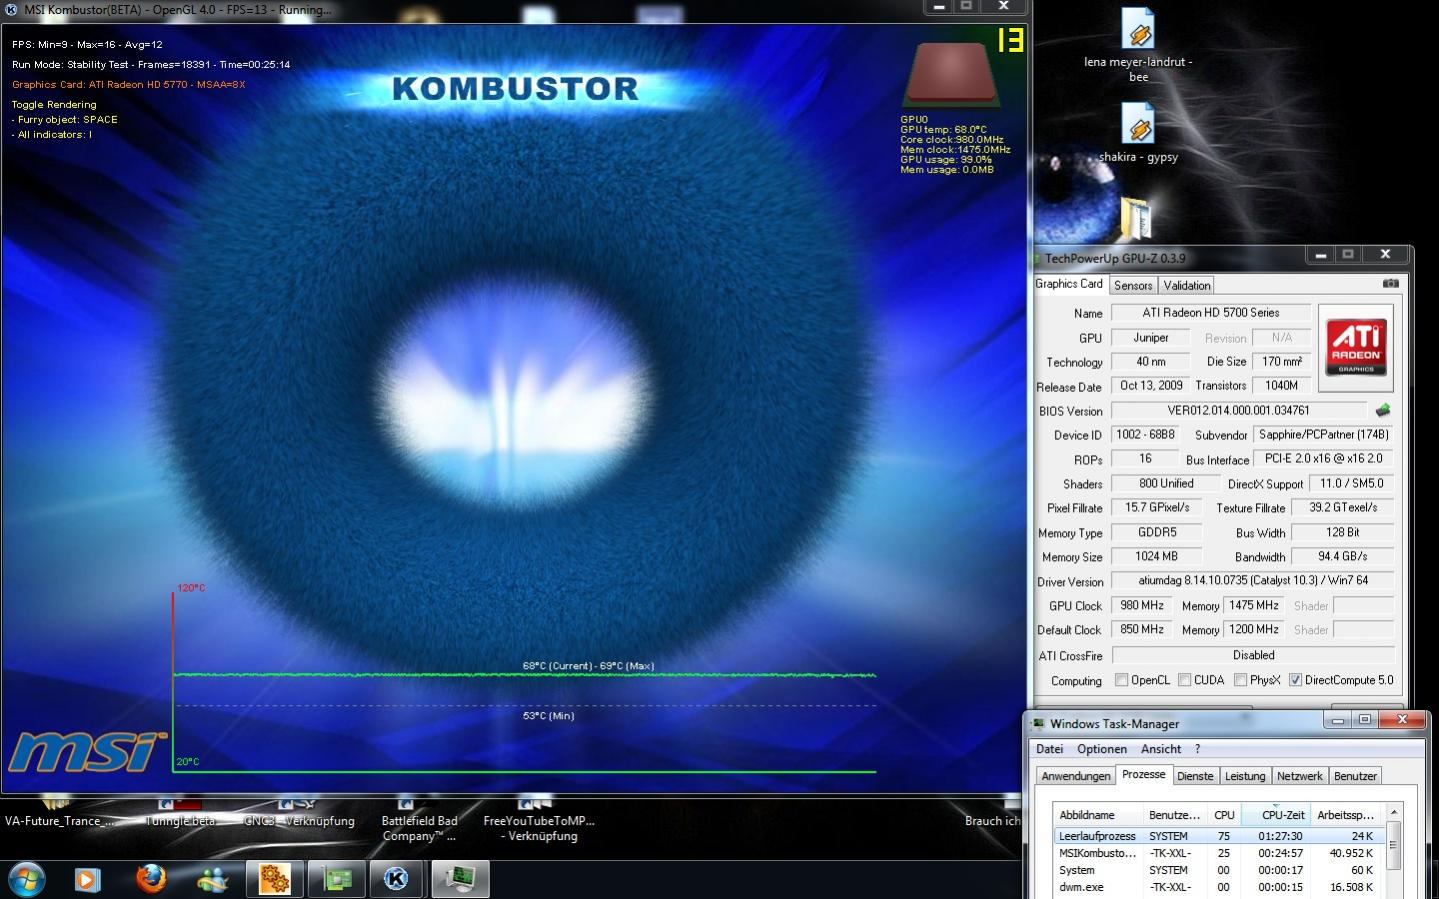Switch to the Benutzer tab
The height and width of the screenshot is (899, 1439).
1355,776
